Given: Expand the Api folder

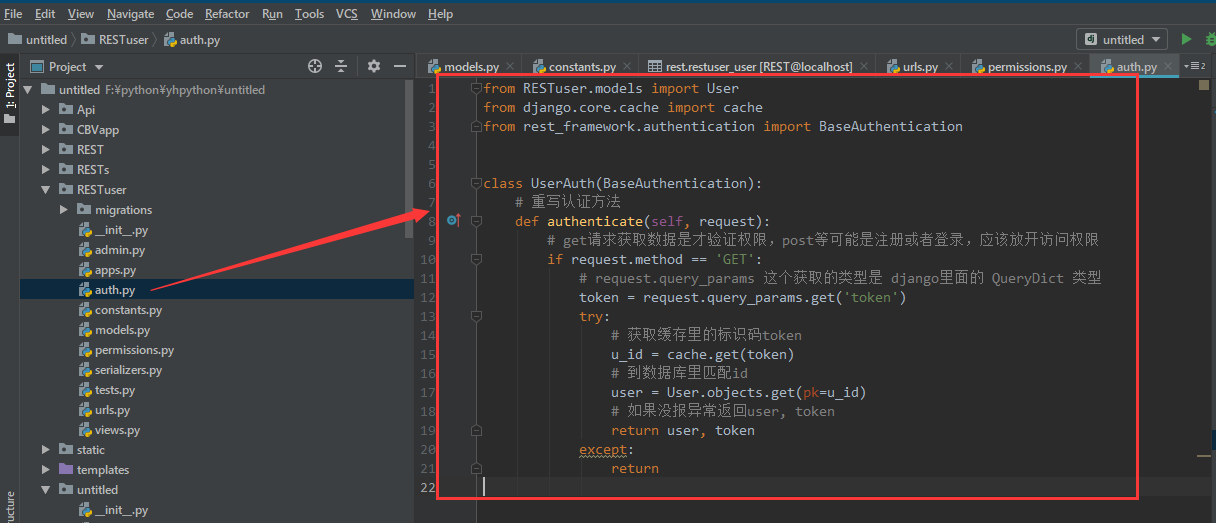Looking at the screenshot, I should pyautogui.click(x=46, y=110).
